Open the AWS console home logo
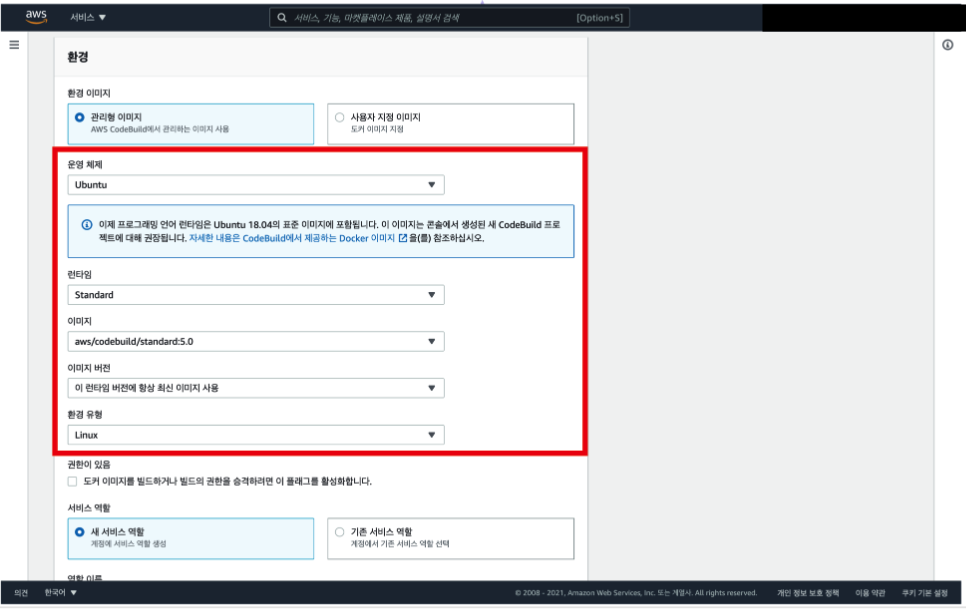The height and width of the screenshot is (612, 966). tap(36, 17)
